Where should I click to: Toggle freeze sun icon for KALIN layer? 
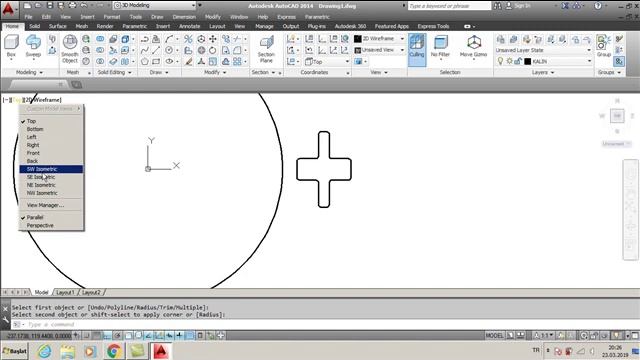(509, 61)
